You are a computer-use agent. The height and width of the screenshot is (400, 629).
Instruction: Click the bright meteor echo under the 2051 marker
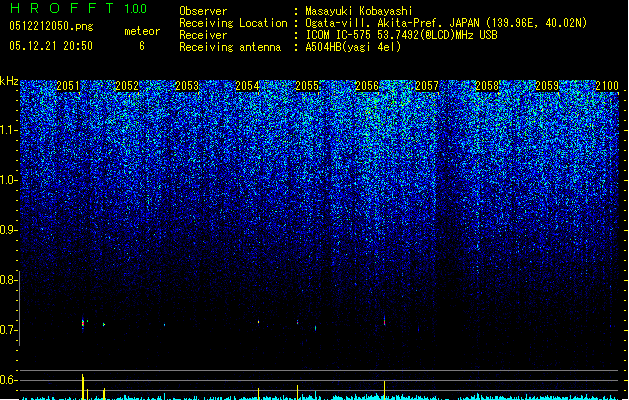(x=83, y=323)
